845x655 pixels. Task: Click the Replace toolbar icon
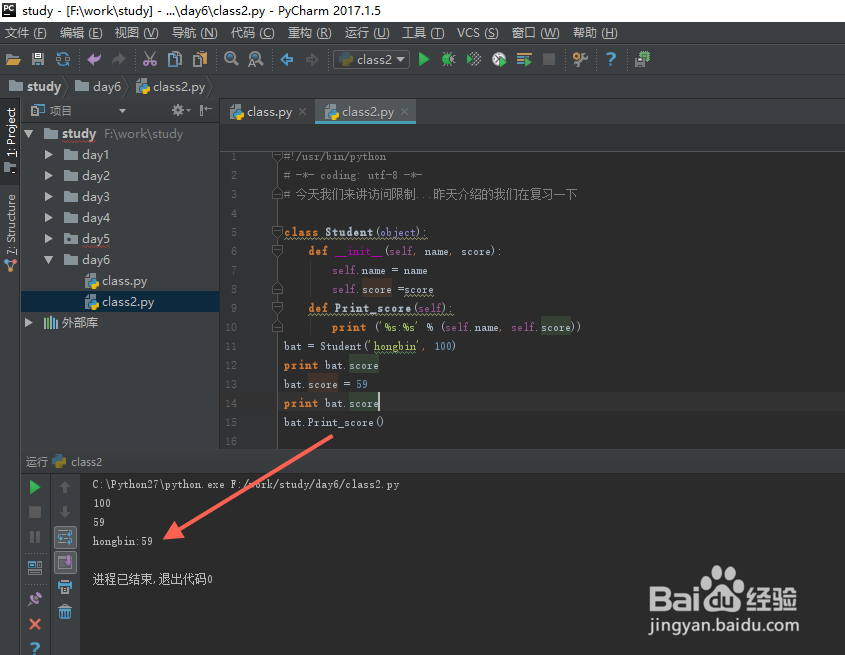click(x=255, y=59)
